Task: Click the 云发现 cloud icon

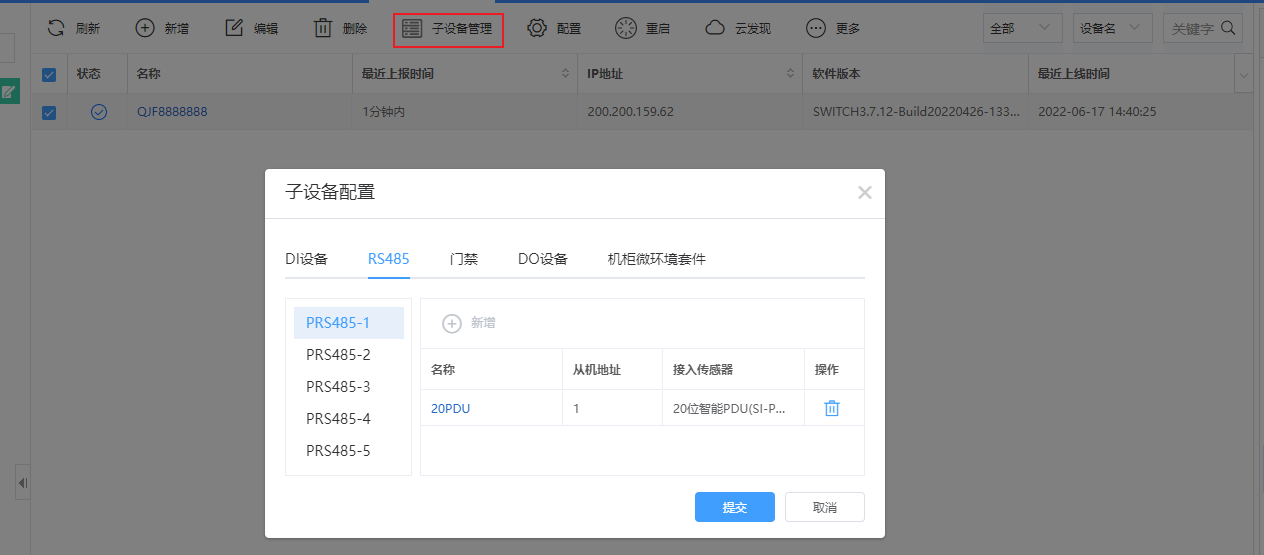Action: point(715,28)
